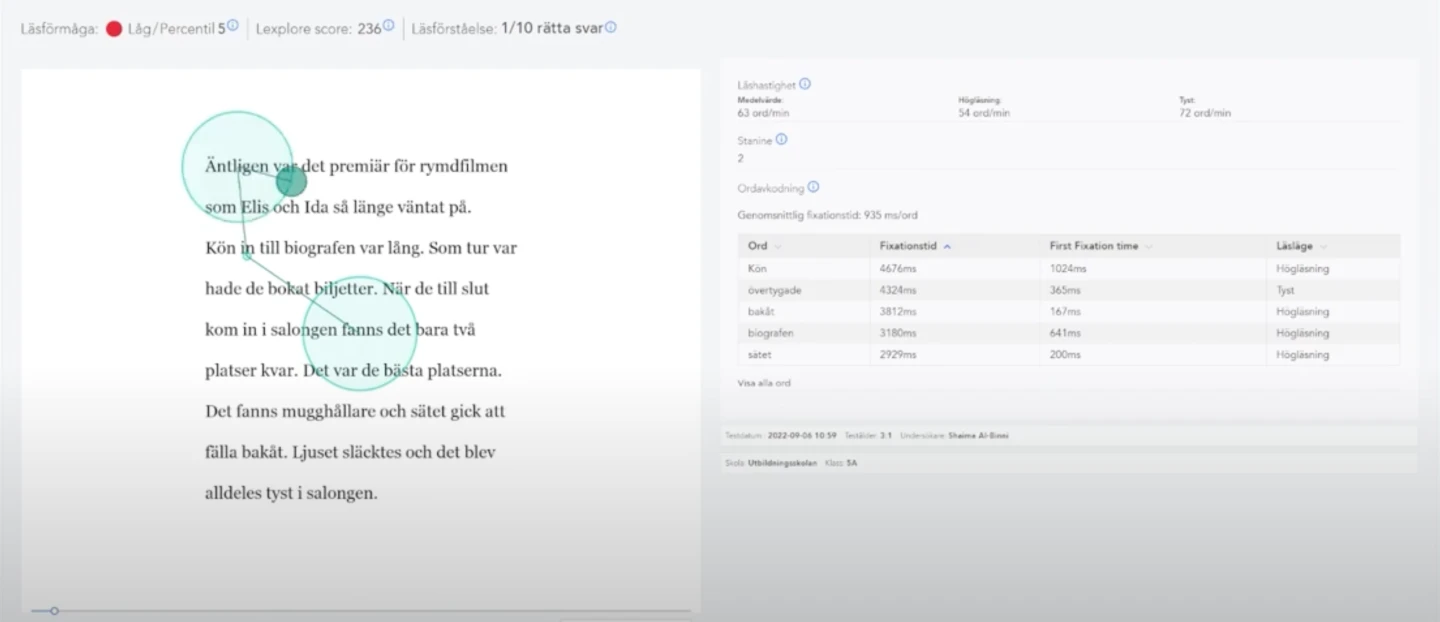Sort table by First Fixation time column

[x=1101, y=246]
